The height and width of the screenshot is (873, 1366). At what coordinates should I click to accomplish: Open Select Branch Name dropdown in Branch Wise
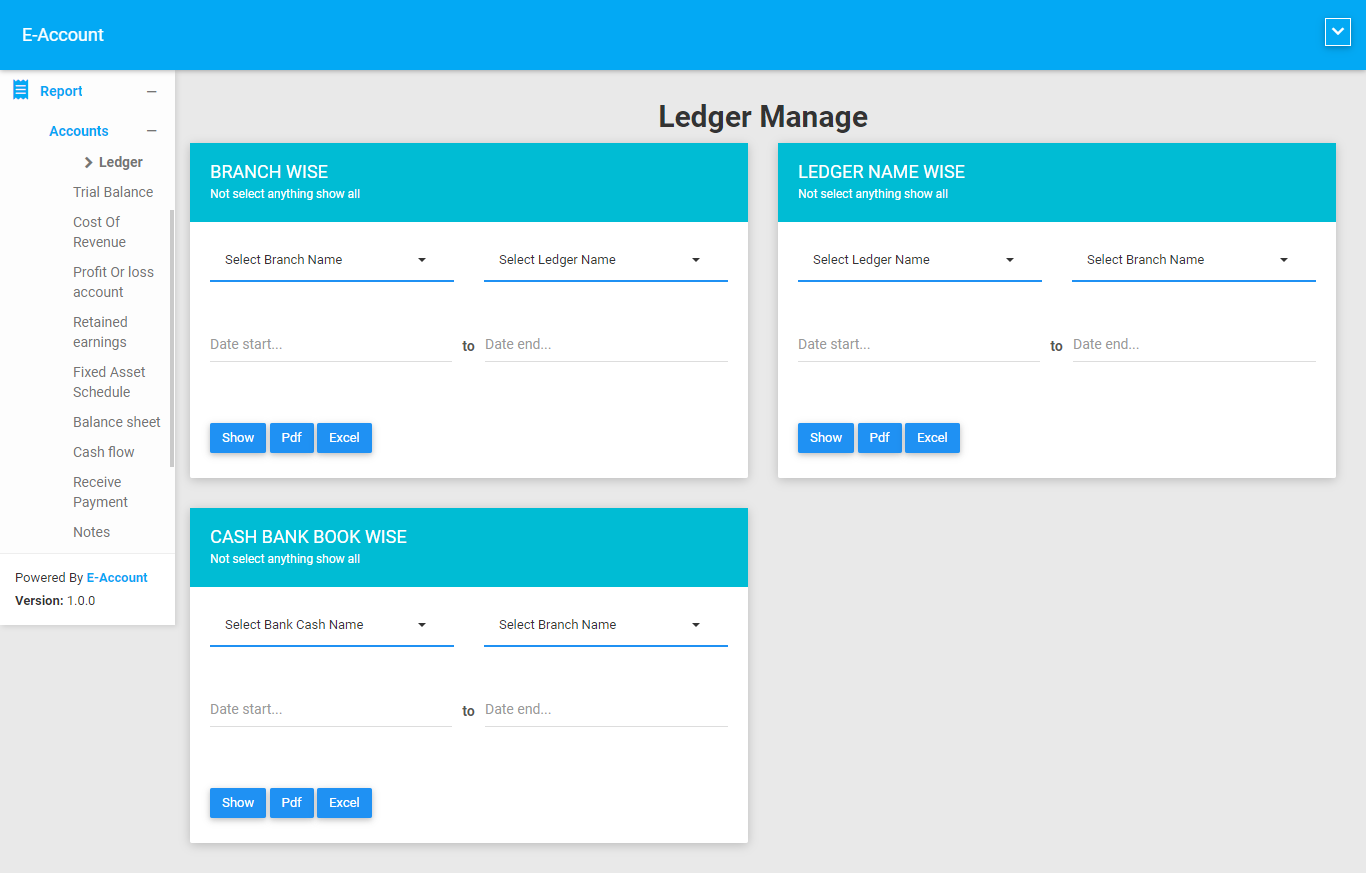(331, 260)
